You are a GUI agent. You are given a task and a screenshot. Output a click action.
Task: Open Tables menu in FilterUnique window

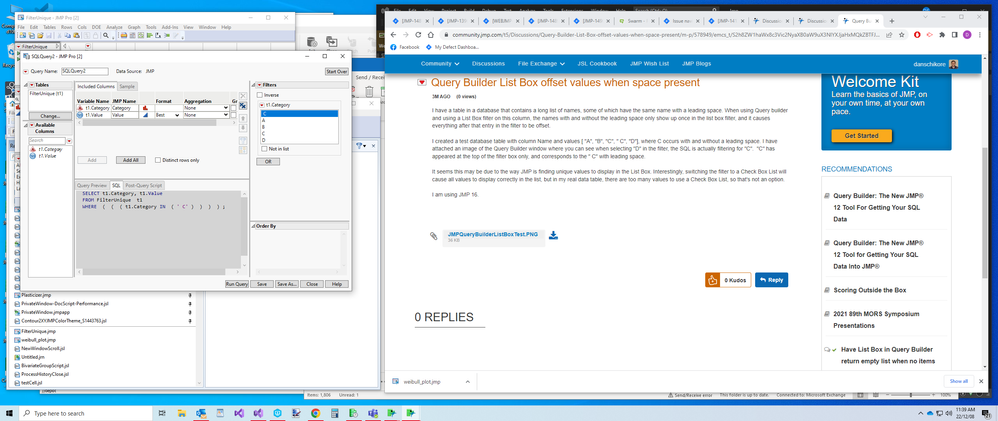[x=50, y=27]
